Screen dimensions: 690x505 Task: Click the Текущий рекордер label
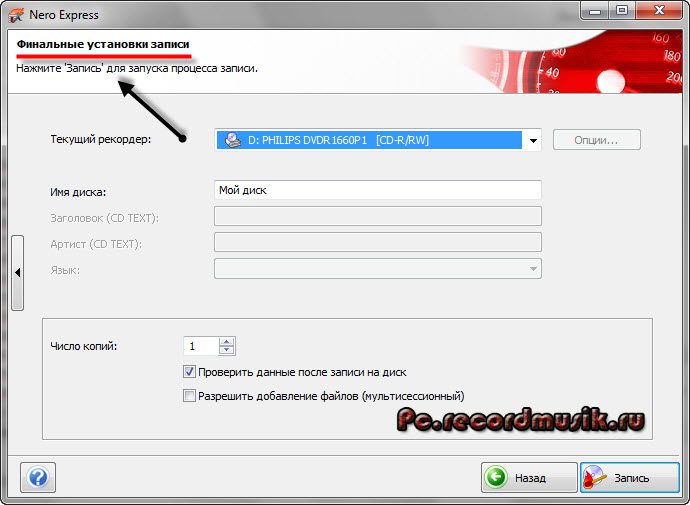(x=101, y=139)
